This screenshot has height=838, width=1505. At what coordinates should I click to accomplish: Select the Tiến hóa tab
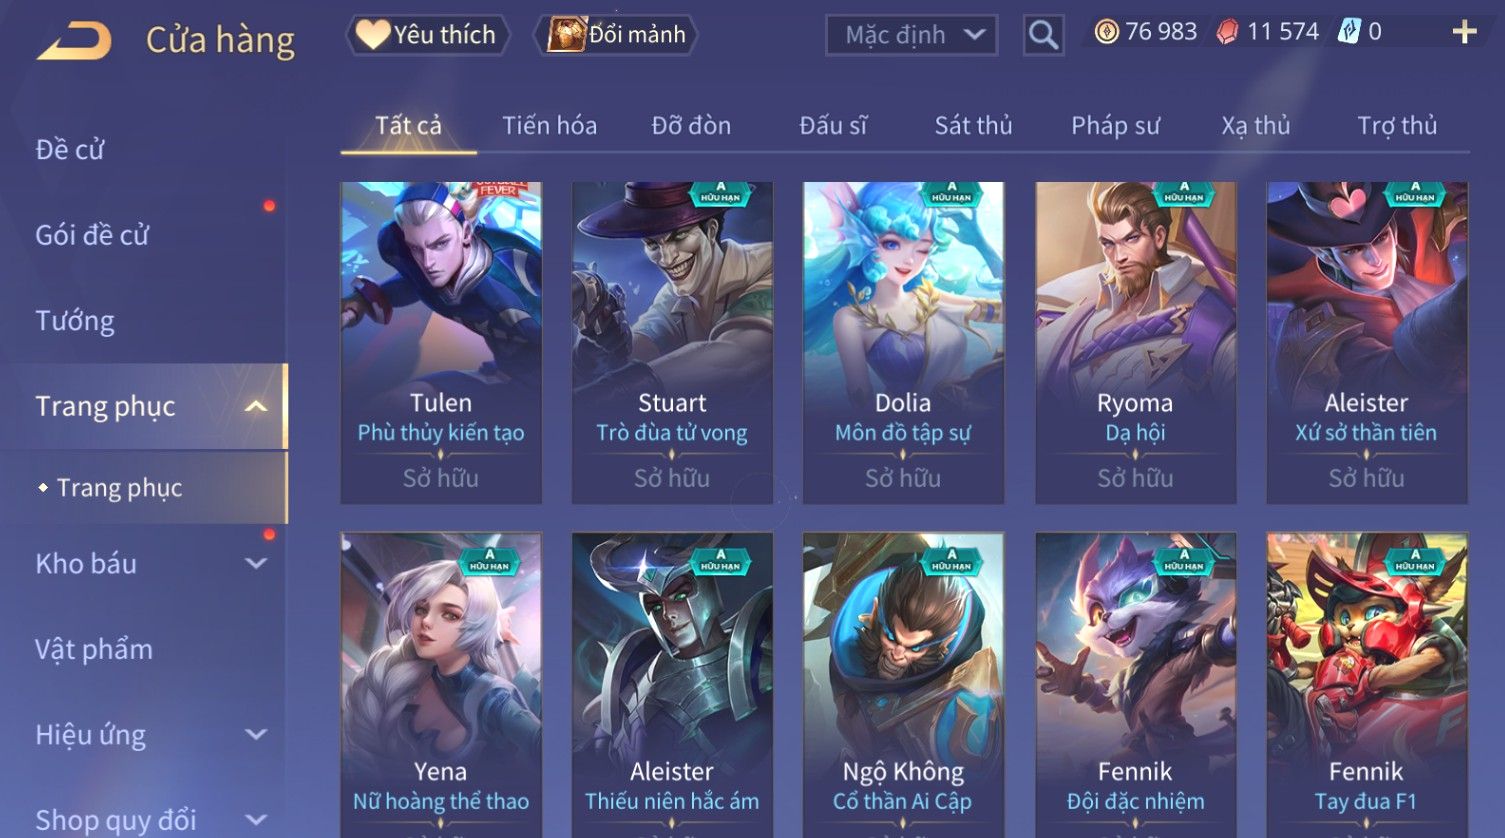tap(549, 126)
